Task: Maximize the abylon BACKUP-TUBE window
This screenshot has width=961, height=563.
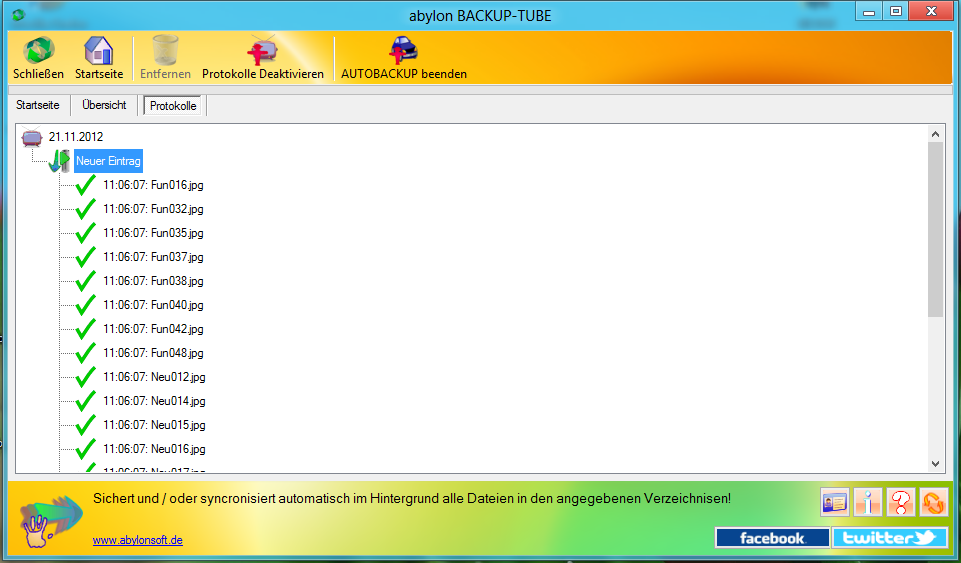Action: tap(895, 11)
